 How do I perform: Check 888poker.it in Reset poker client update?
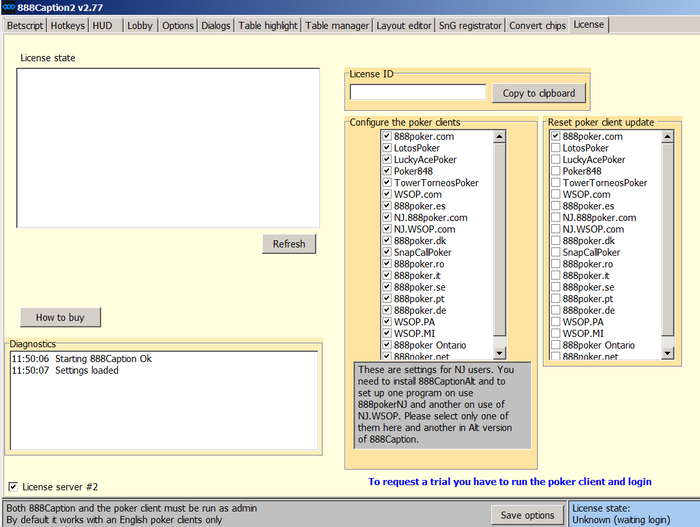click(x=556, y=275)
